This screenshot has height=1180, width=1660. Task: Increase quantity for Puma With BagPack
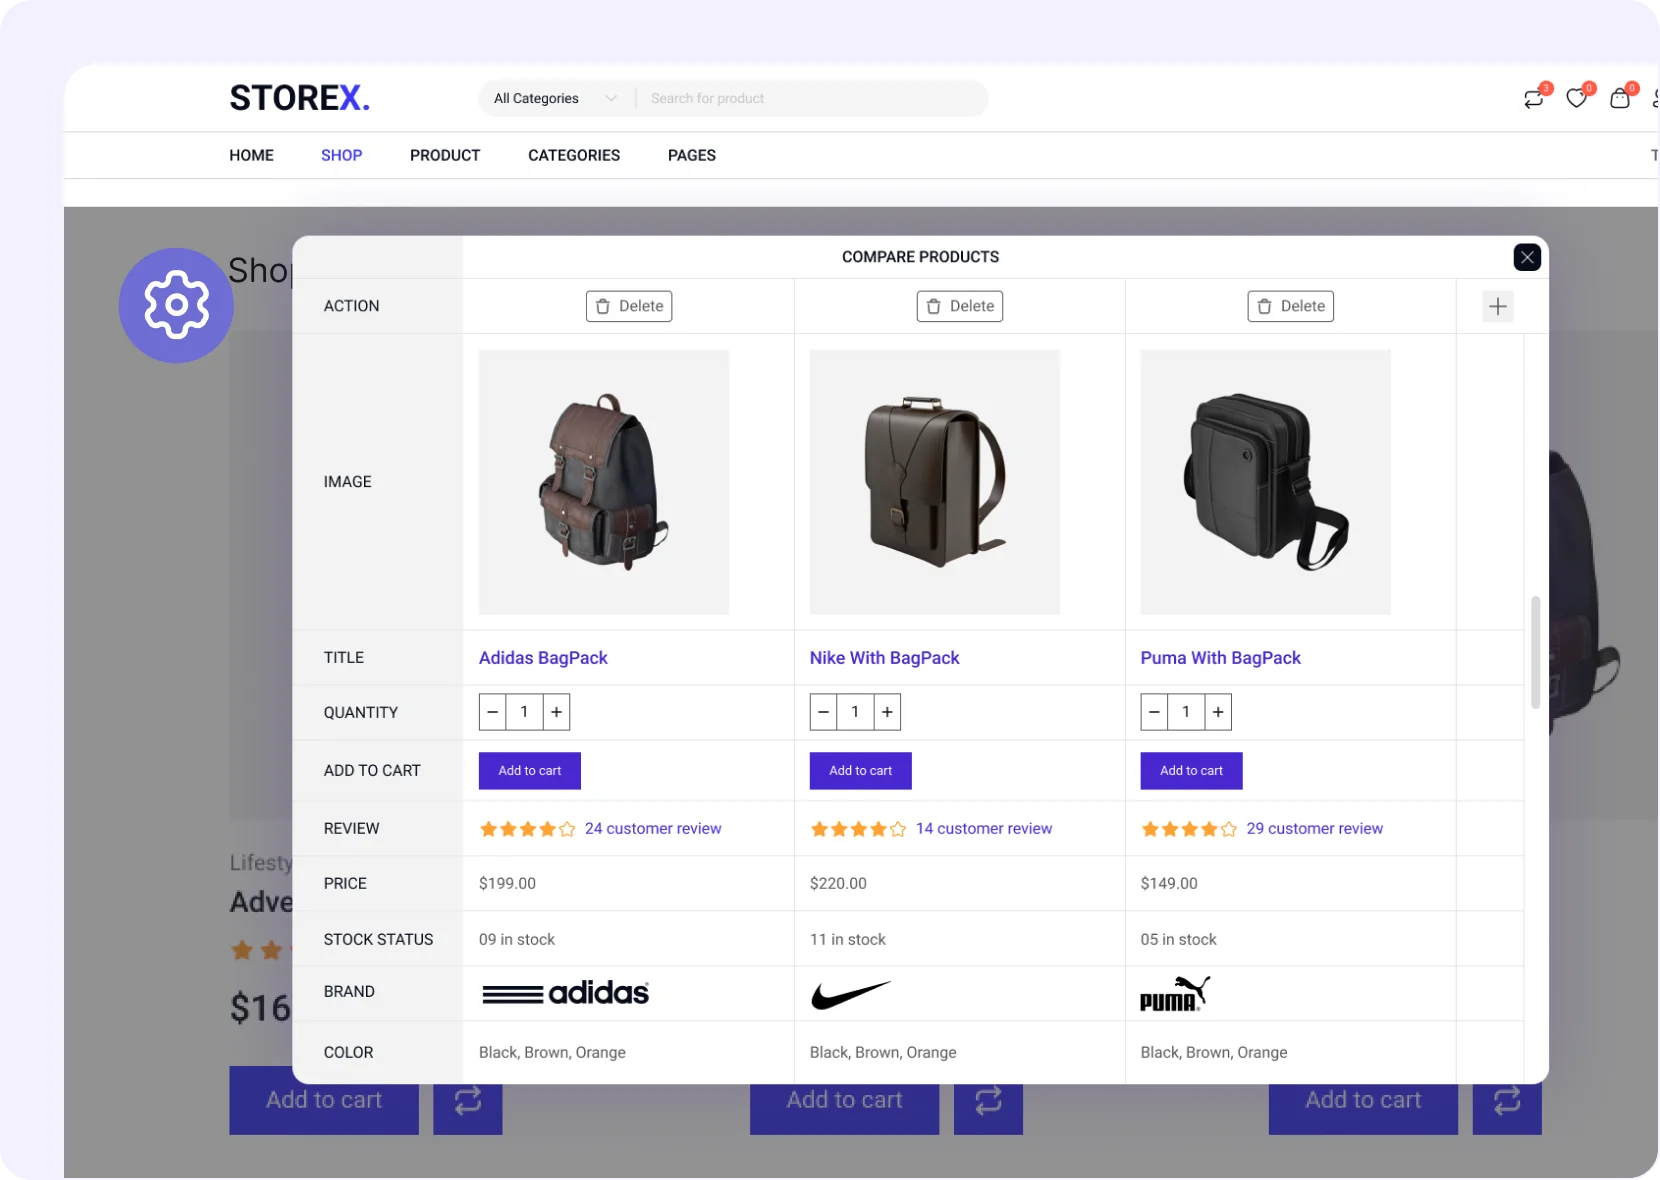coord(1218,712)
